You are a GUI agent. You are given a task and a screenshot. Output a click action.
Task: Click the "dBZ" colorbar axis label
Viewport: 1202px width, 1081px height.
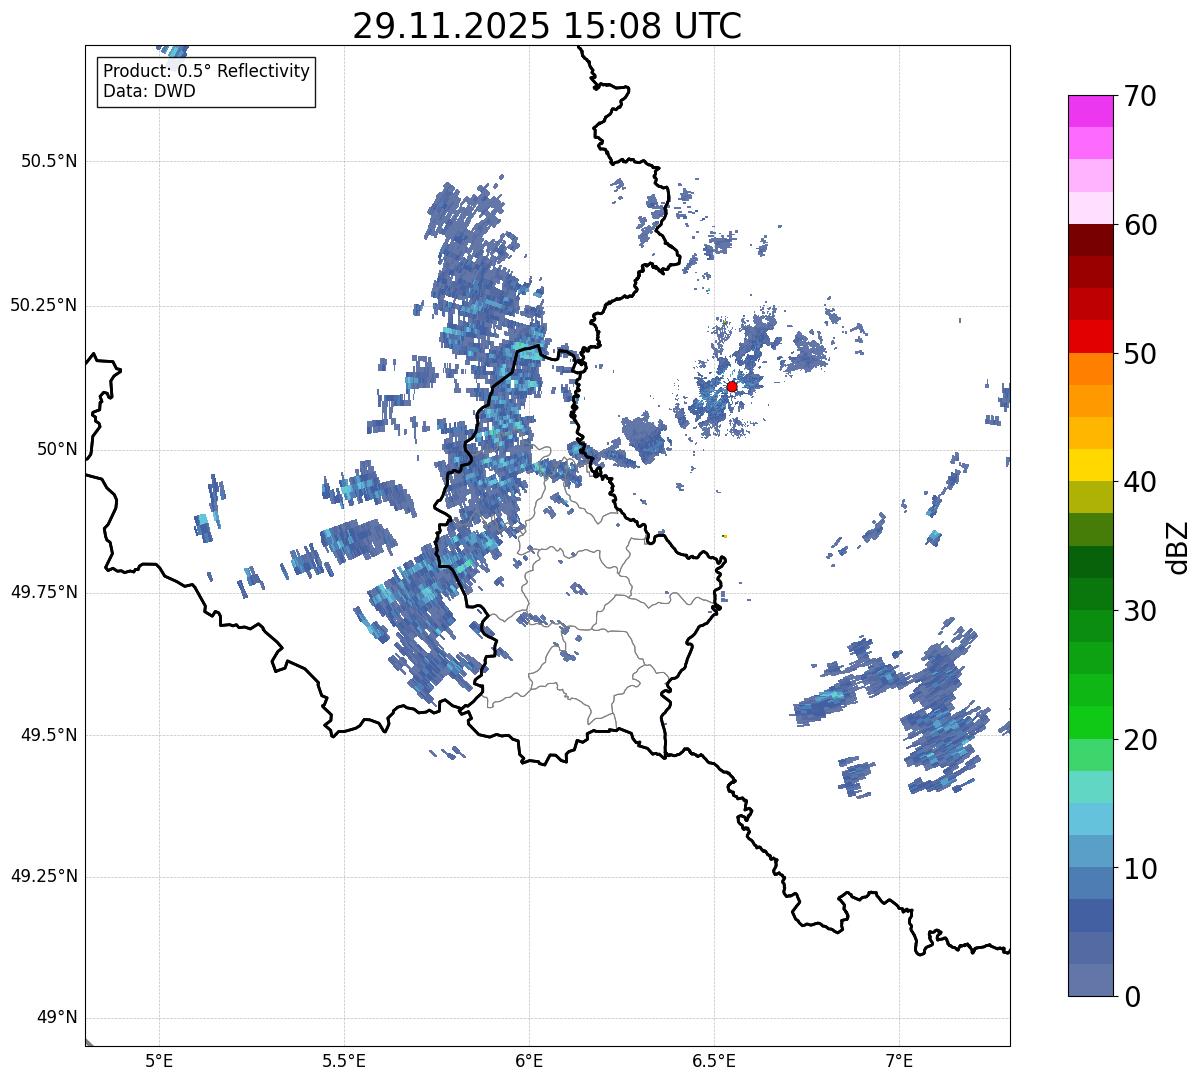[x=1178, y=547]
